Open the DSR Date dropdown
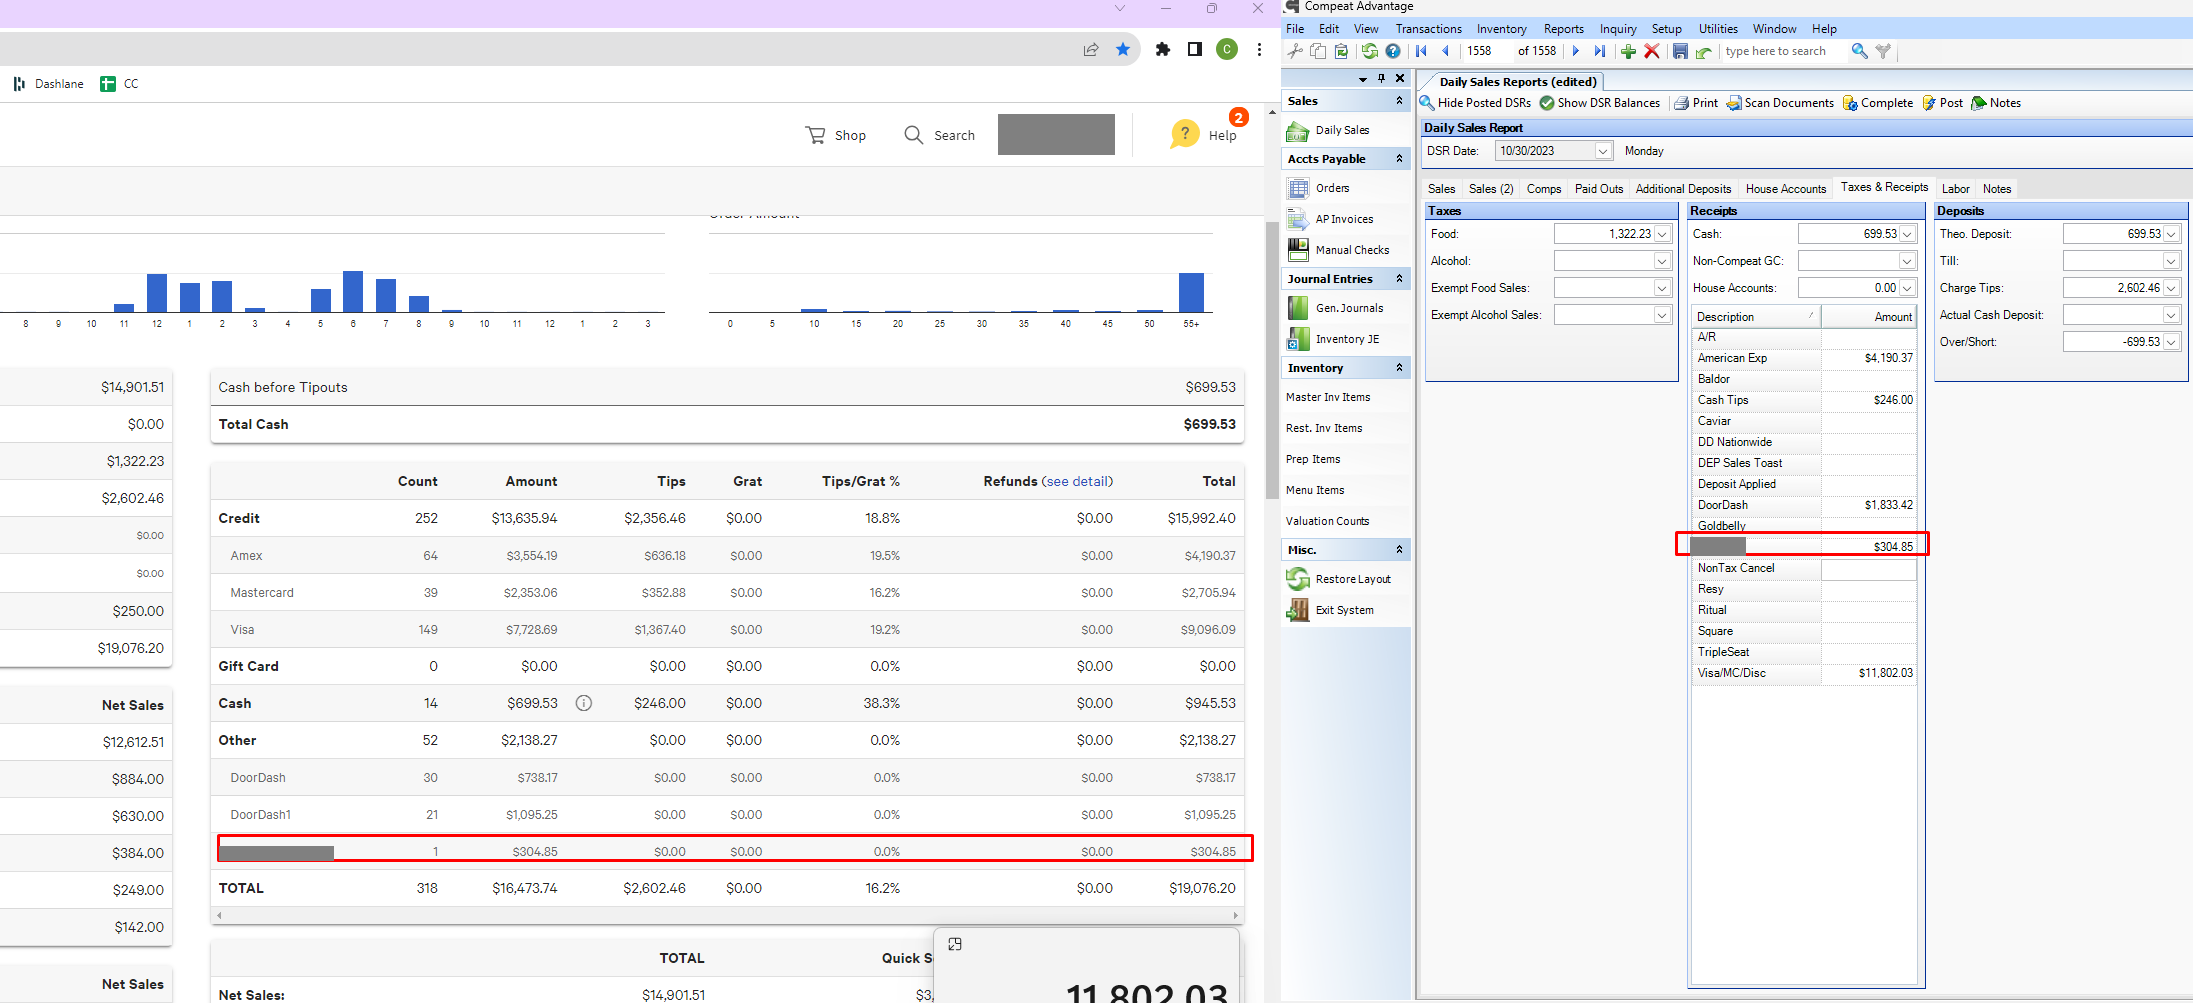The width and height of the screenshot is (2193, 1003). [x=1603, y=151]
